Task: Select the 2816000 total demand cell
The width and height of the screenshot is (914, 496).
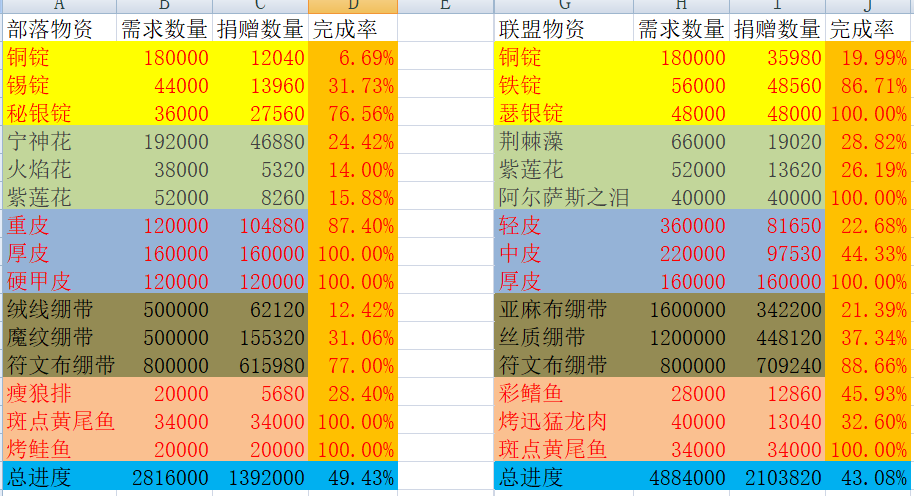Action: (x=163, y=477)
